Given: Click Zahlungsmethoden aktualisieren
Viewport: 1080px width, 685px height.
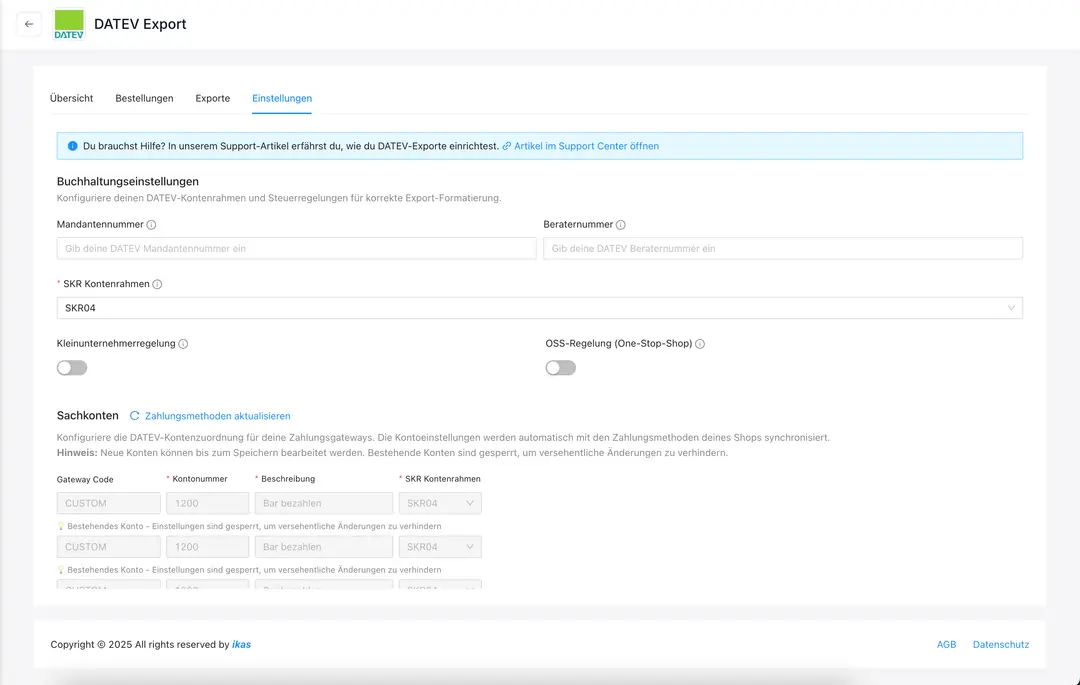Looking at the screenshot, I should pos(217,416).
